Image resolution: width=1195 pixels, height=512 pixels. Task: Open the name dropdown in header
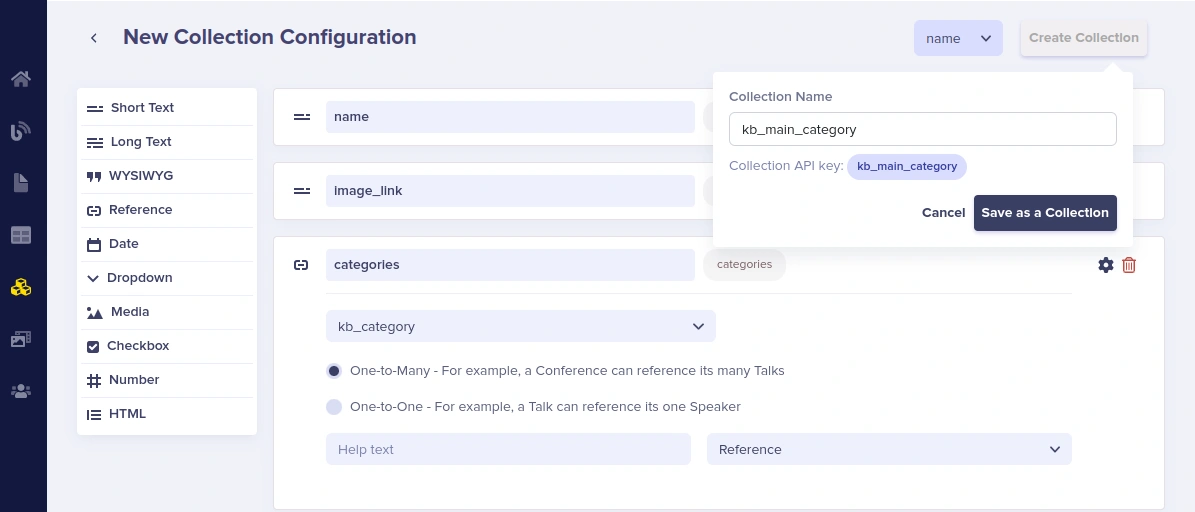coord(957,38)
